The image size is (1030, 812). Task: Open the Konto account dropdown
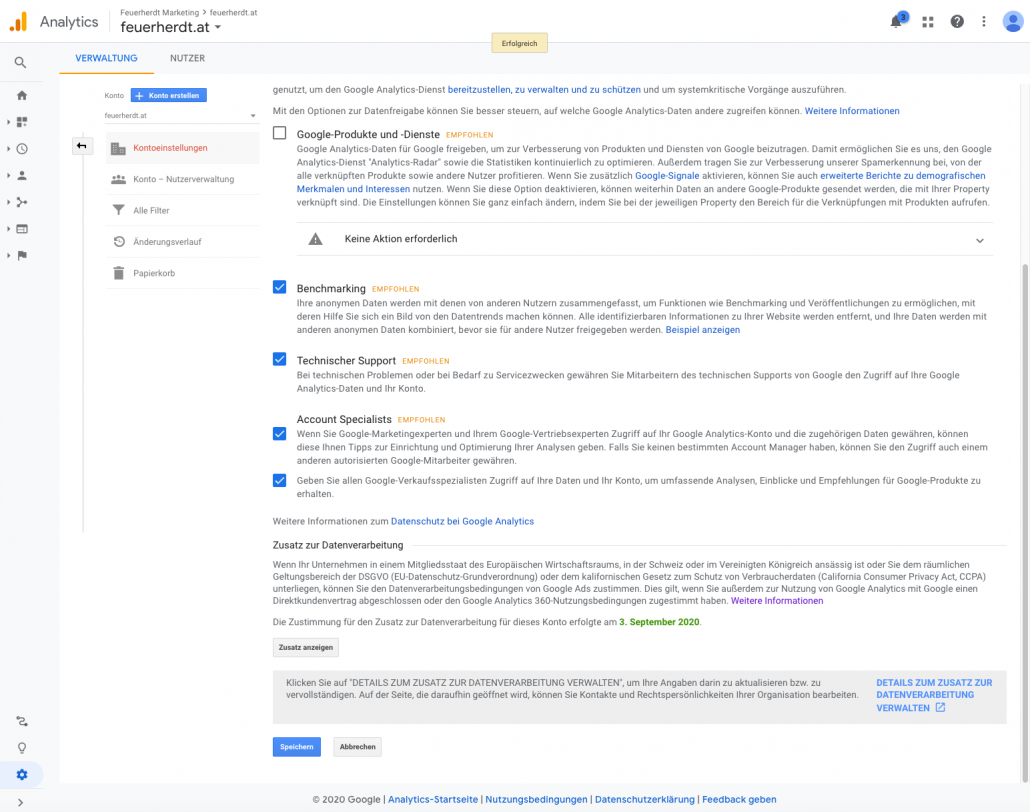[x=180, y=116]
